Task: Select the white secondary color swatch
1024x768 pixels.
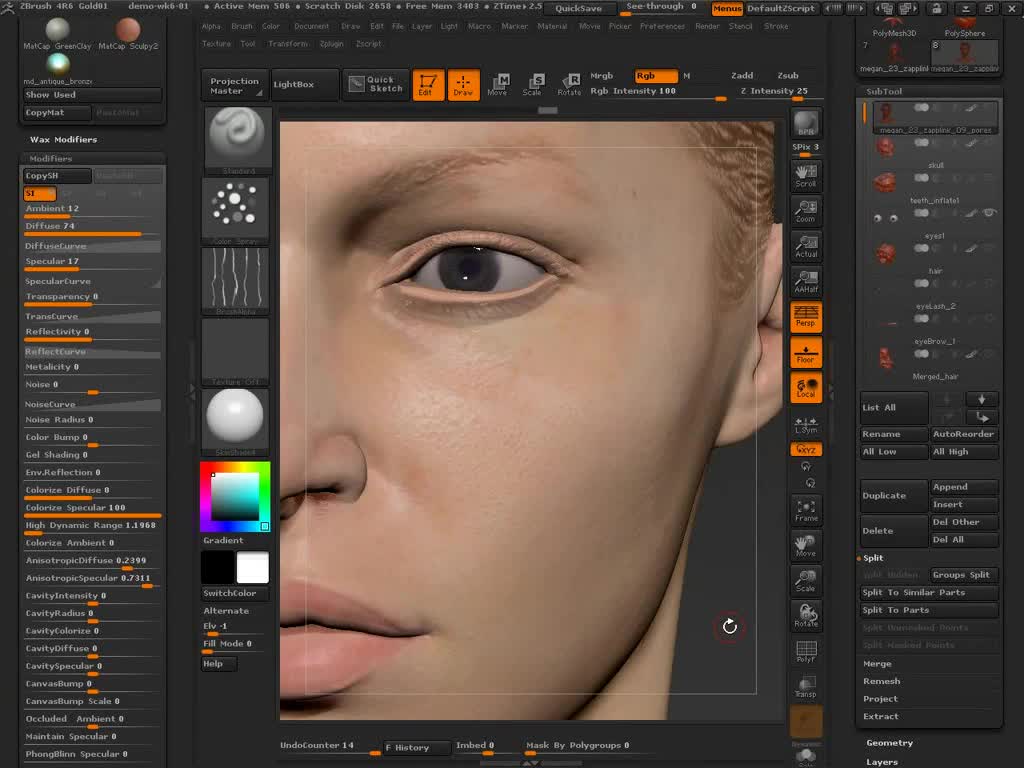Action: 252,567
